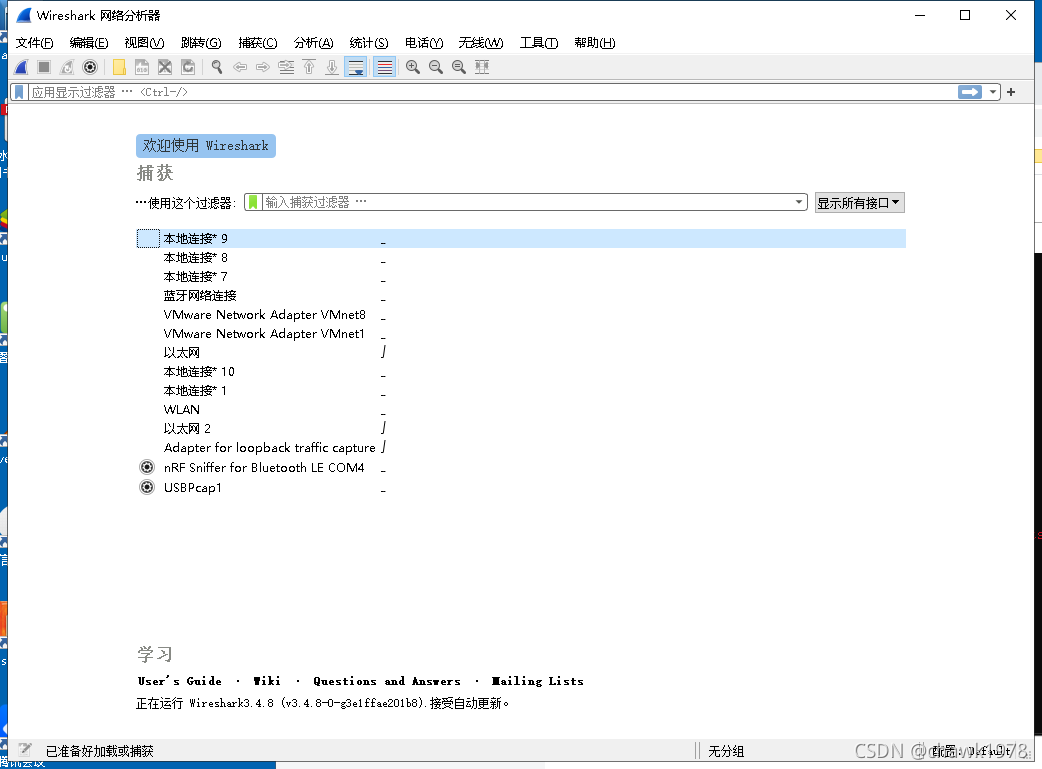Click the find packet magnifier icon
The width and height of the screenshot is (1042, 769).
point(217,67)
